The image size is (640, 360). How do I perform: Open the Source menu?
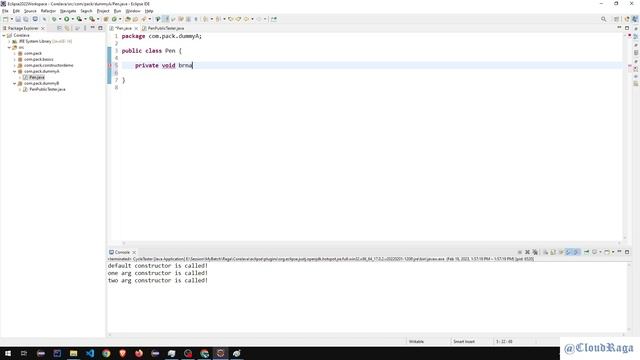coord(30,11)
